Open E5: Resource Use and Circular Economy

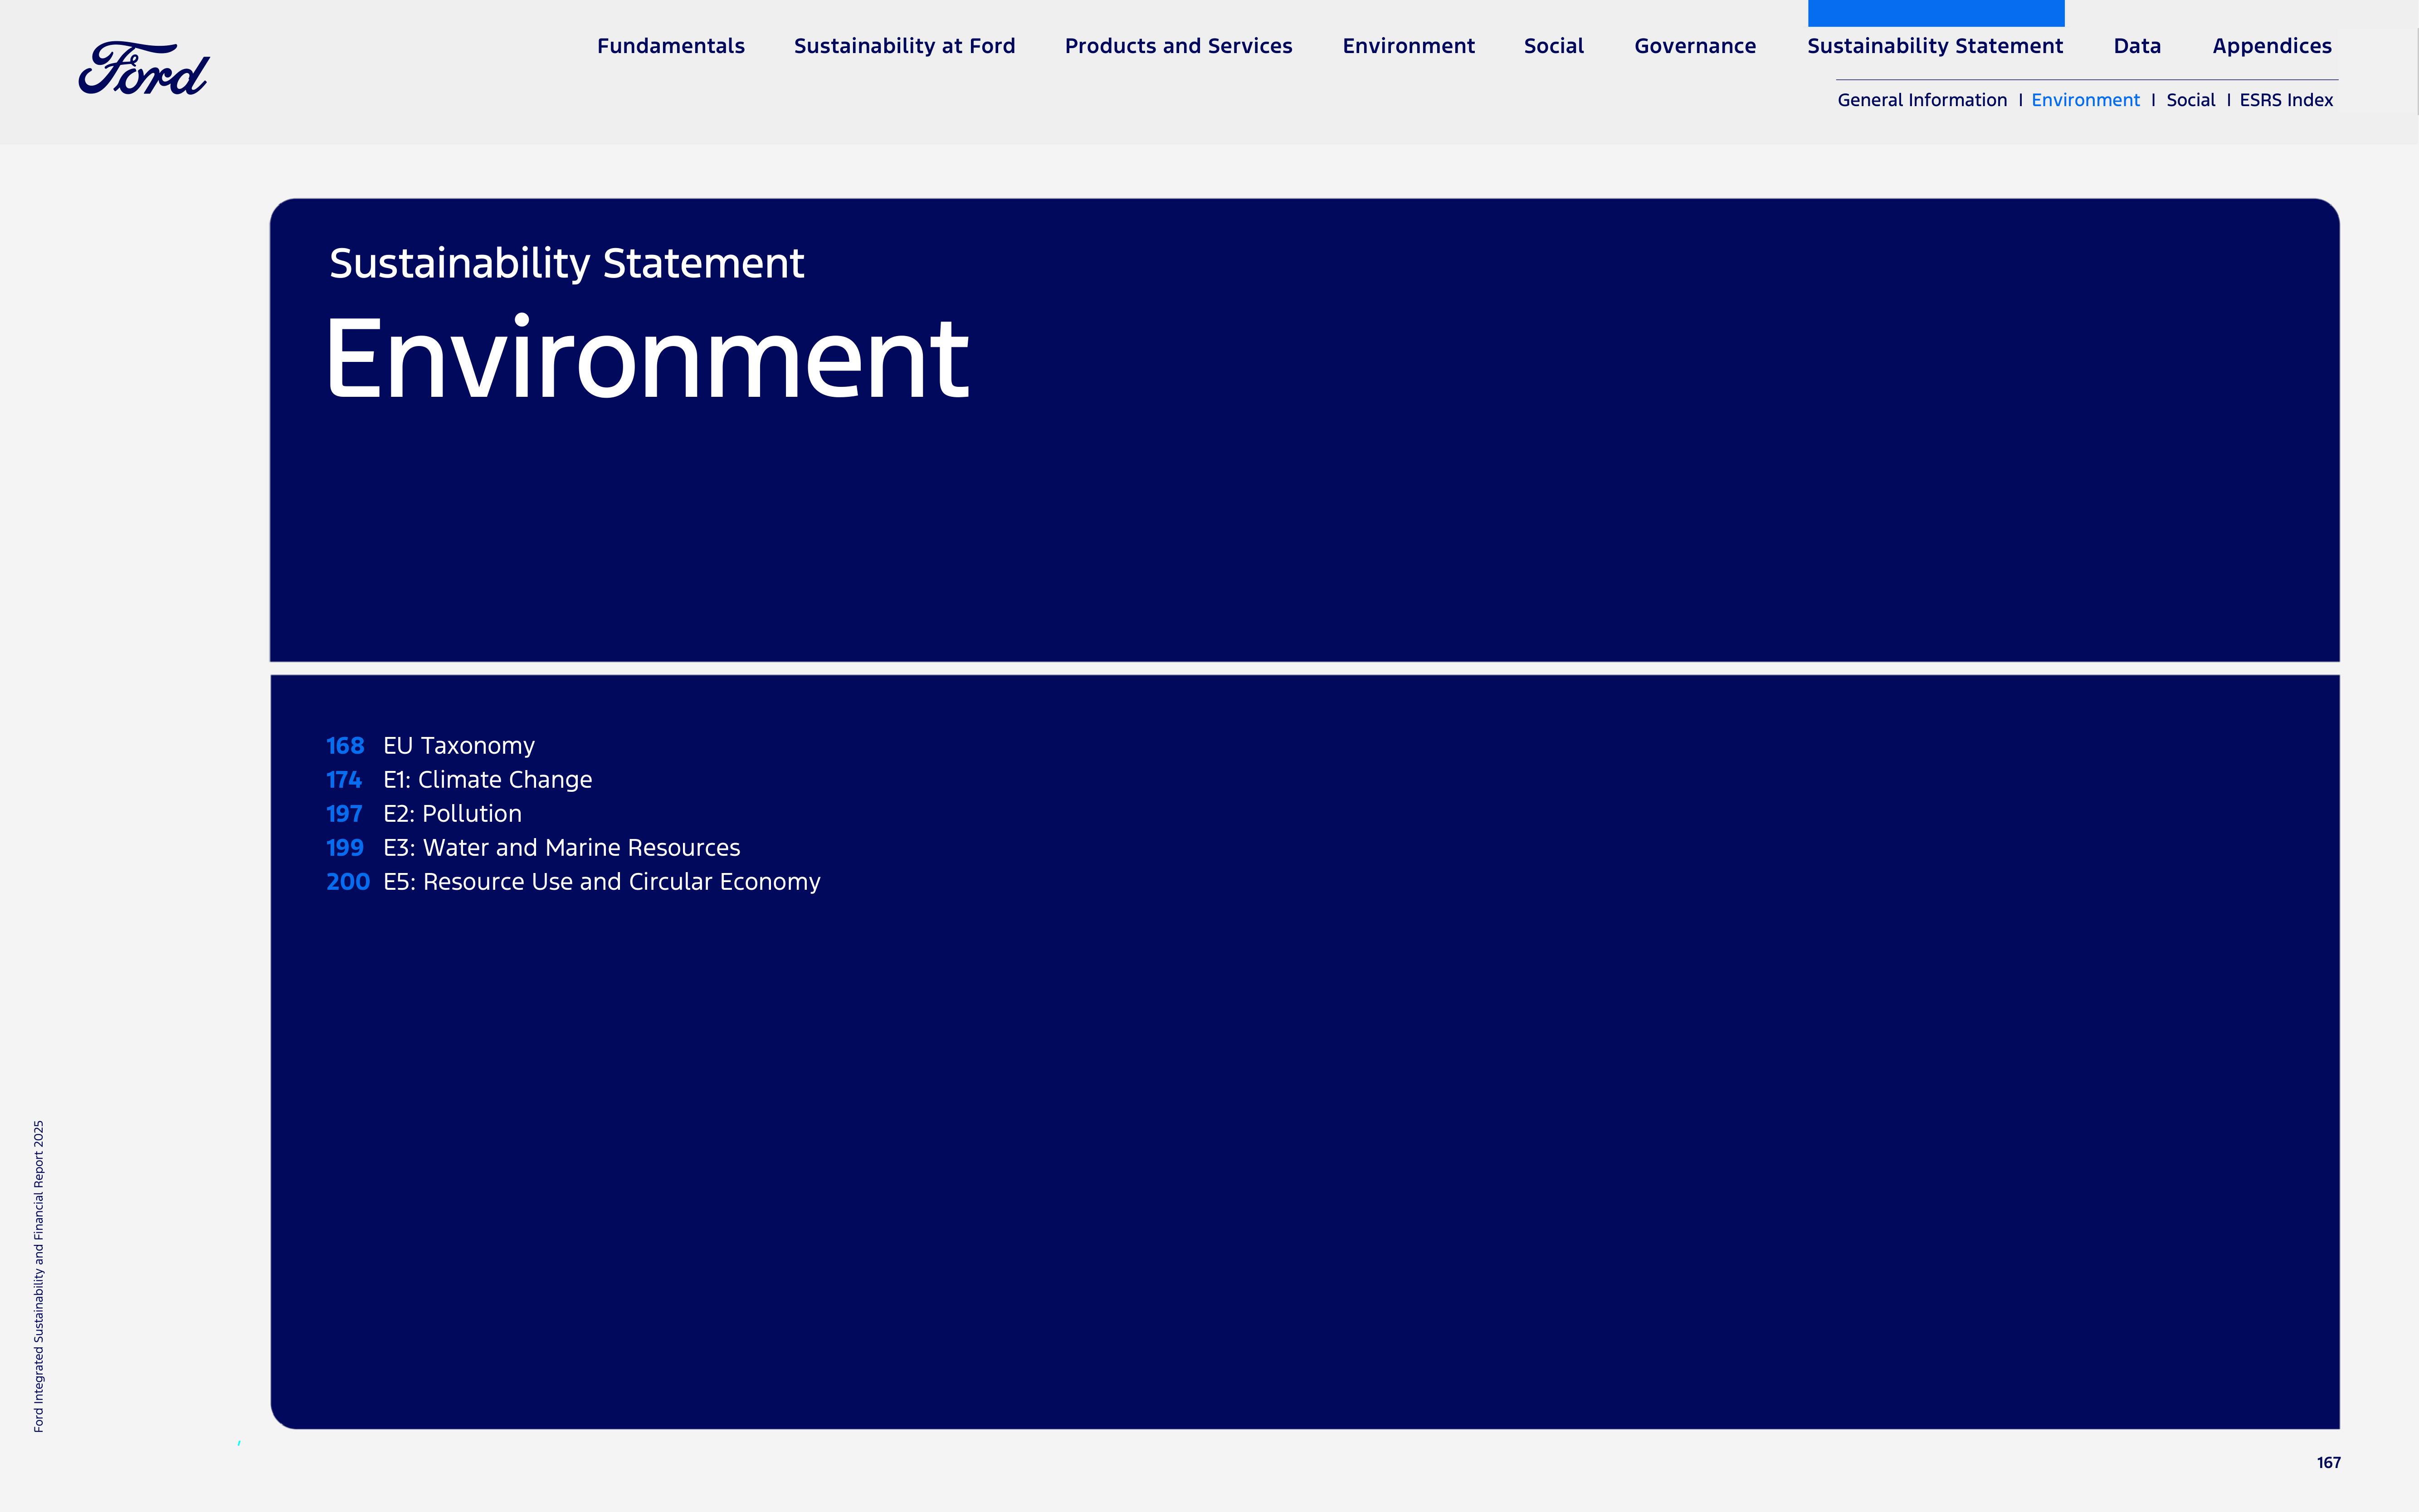coord(601,882)
